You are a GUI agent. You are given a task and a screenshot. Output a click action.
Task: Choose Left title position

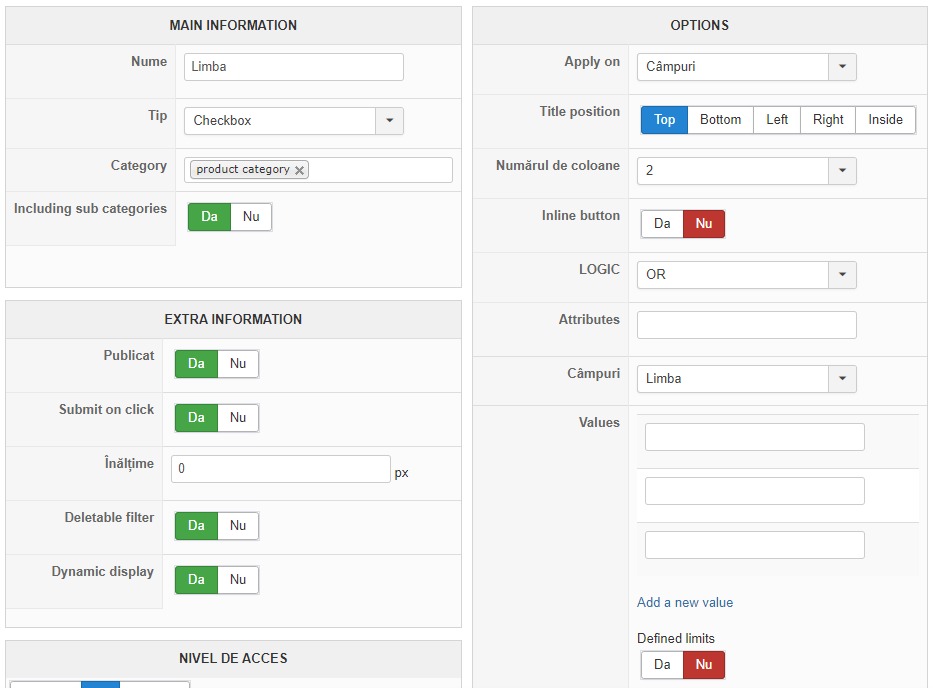[x=777, y=120]
